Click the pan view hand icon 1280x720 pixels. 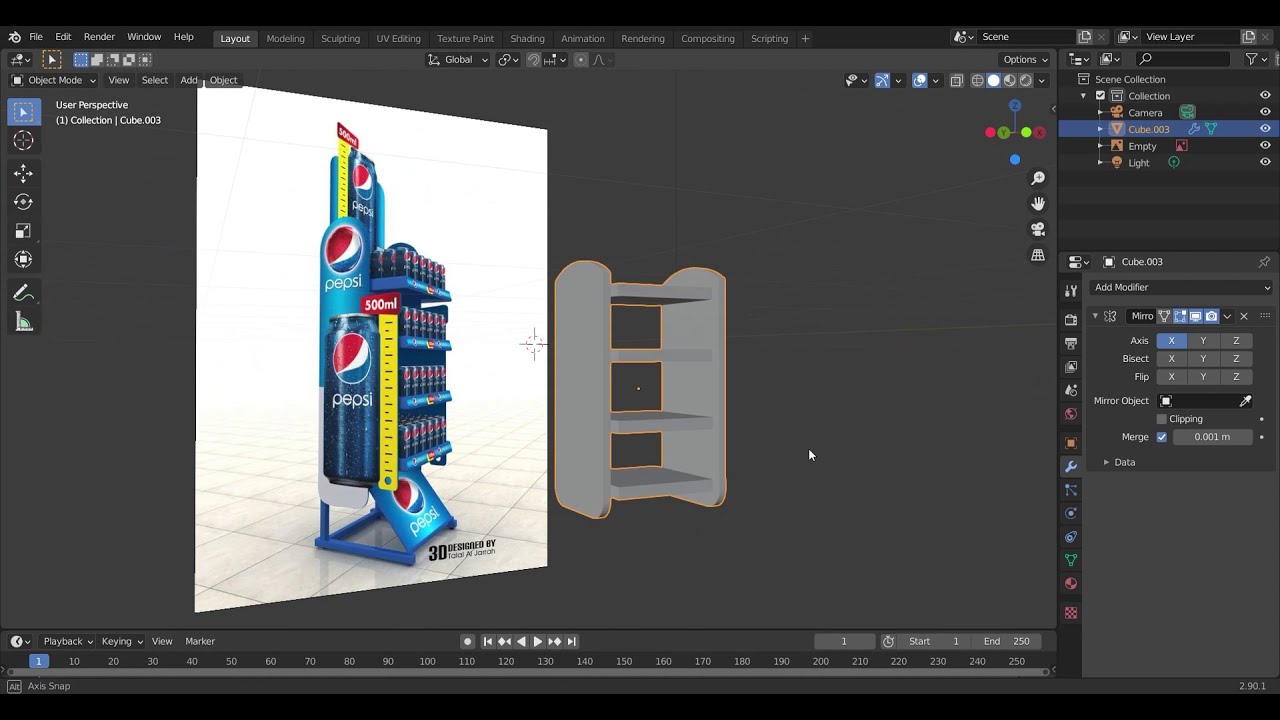coord(1038,203)
